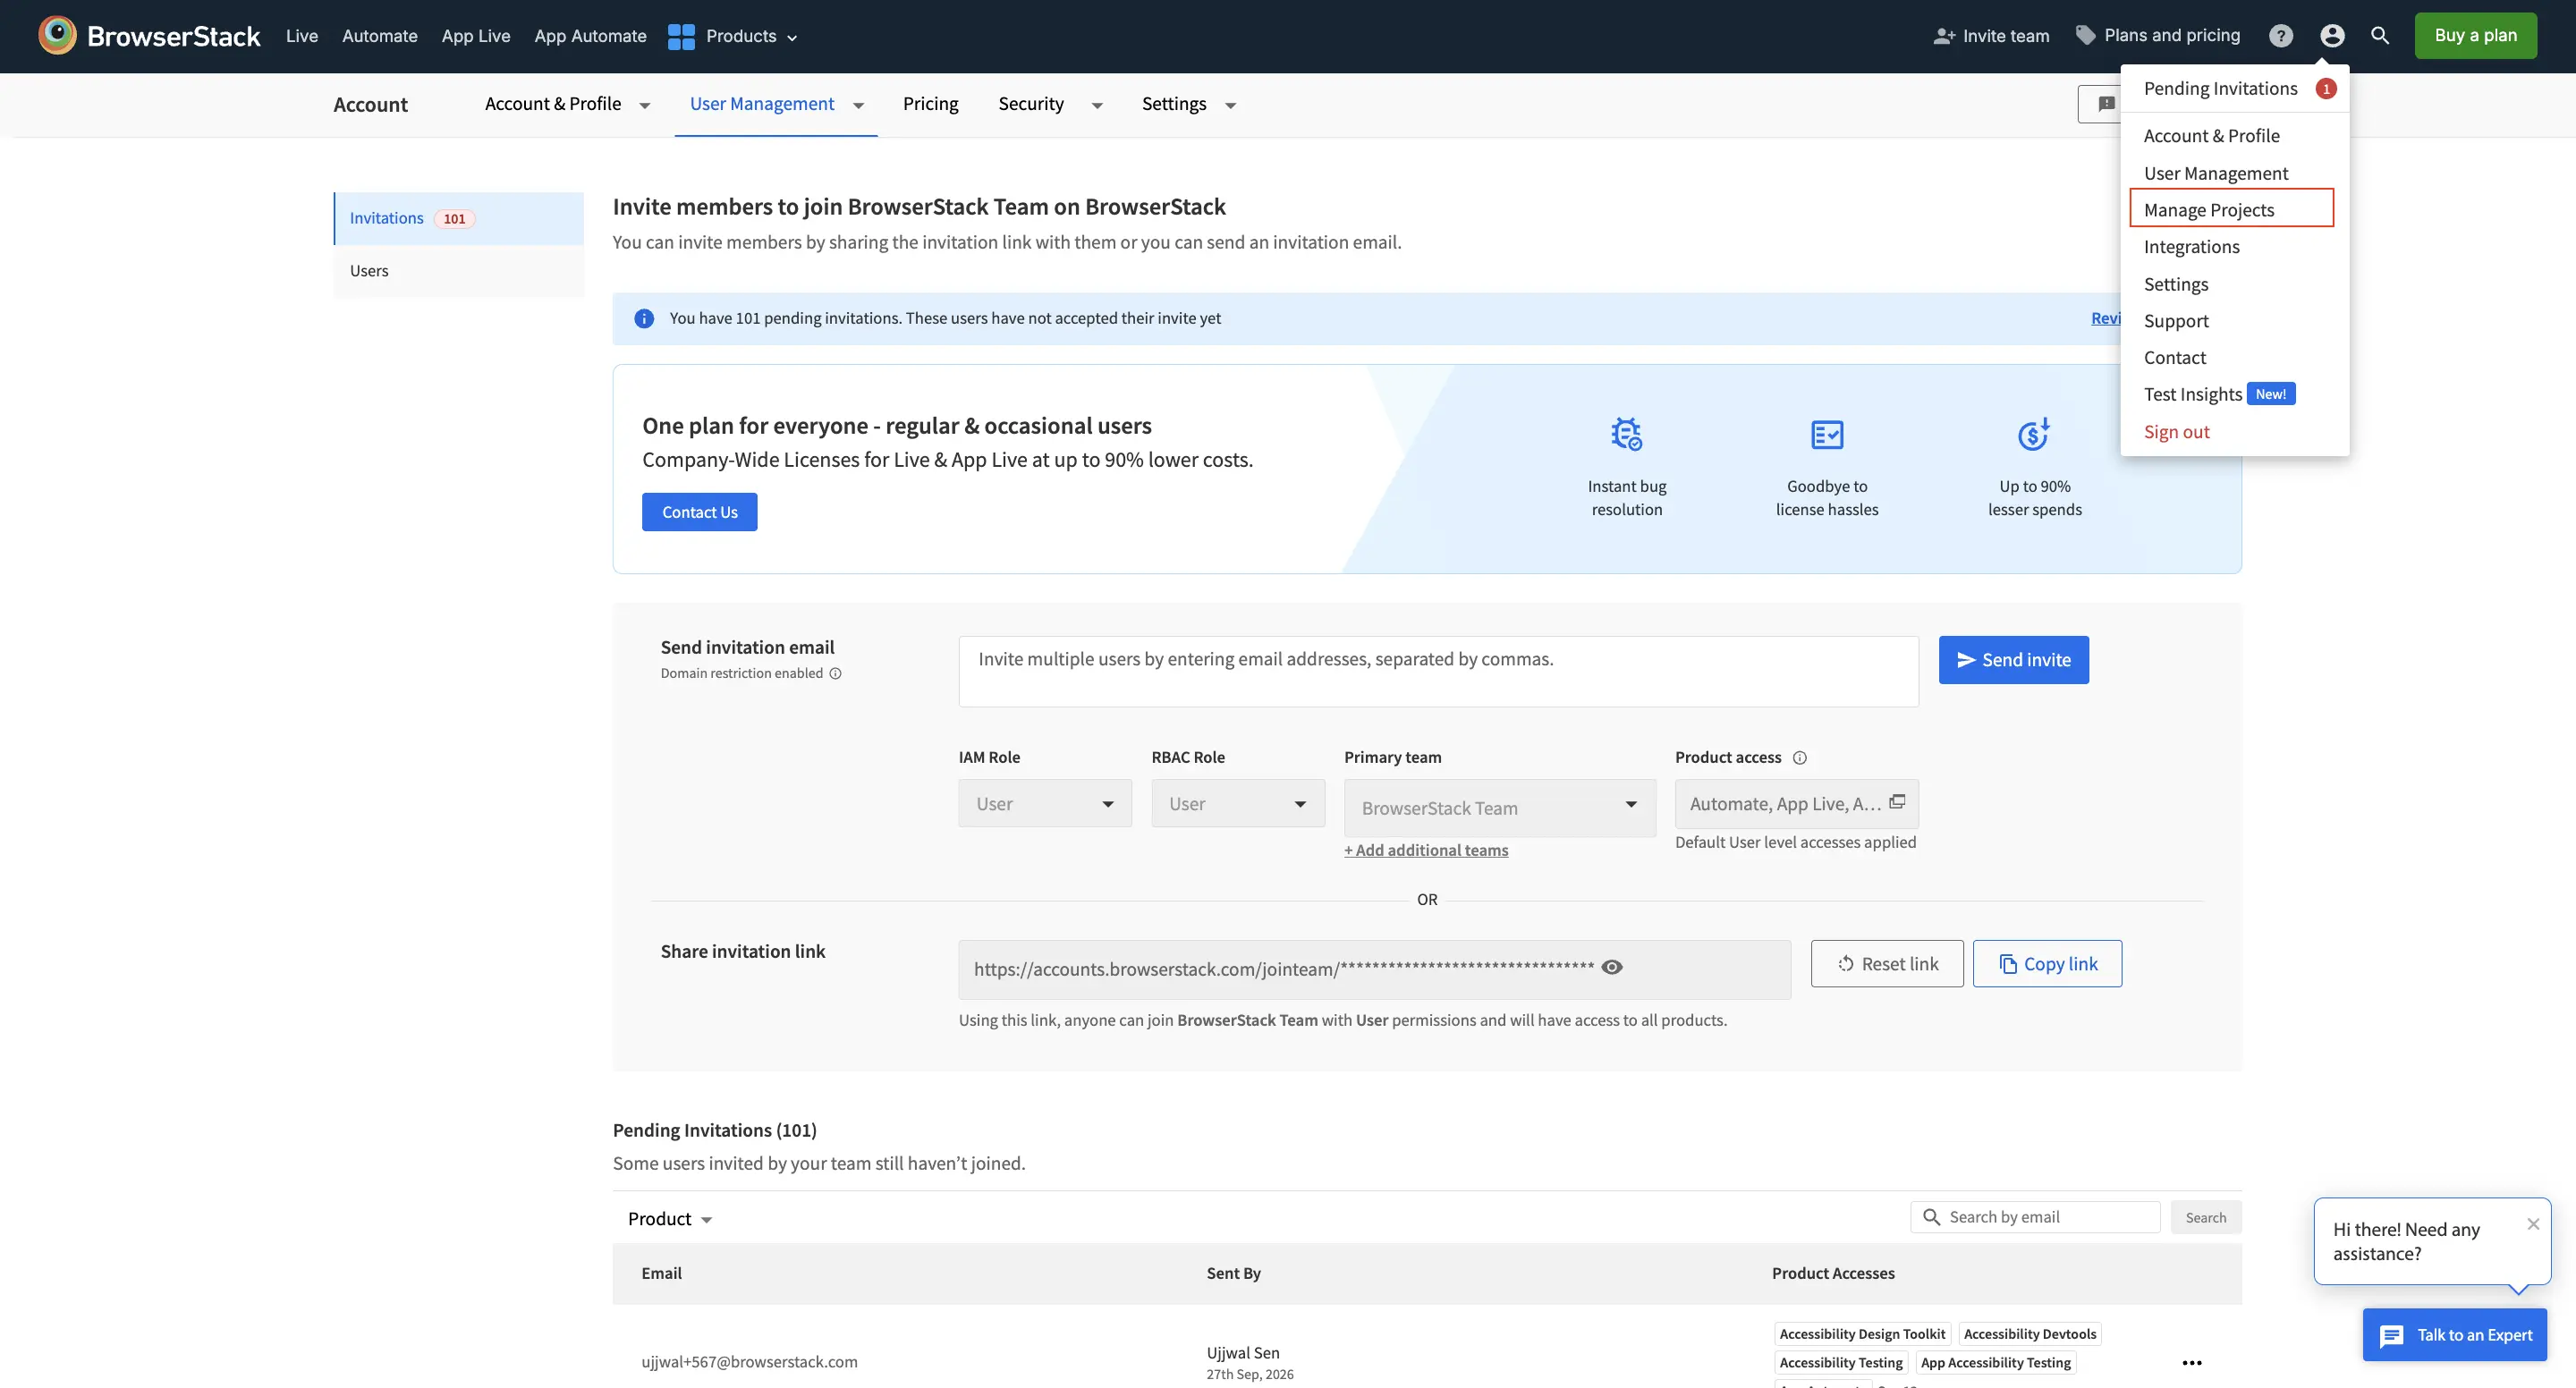
Task: Open the RBAC Role dropdown
Action: point(1237,803)
